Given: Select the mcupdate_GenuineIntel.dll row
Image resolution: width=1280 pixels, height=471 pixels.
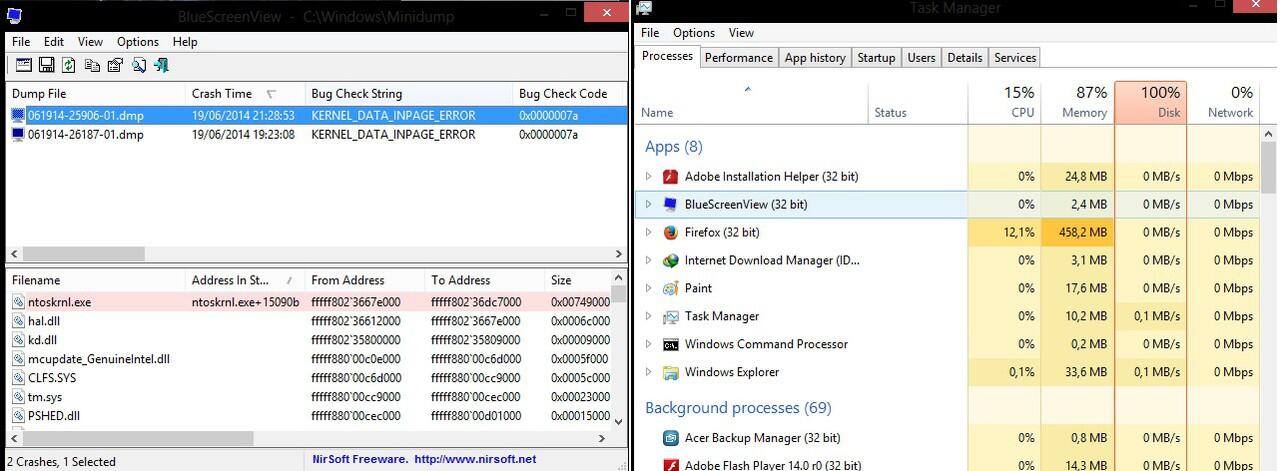Looking at the screenshot, I should [x=98, y=359].
